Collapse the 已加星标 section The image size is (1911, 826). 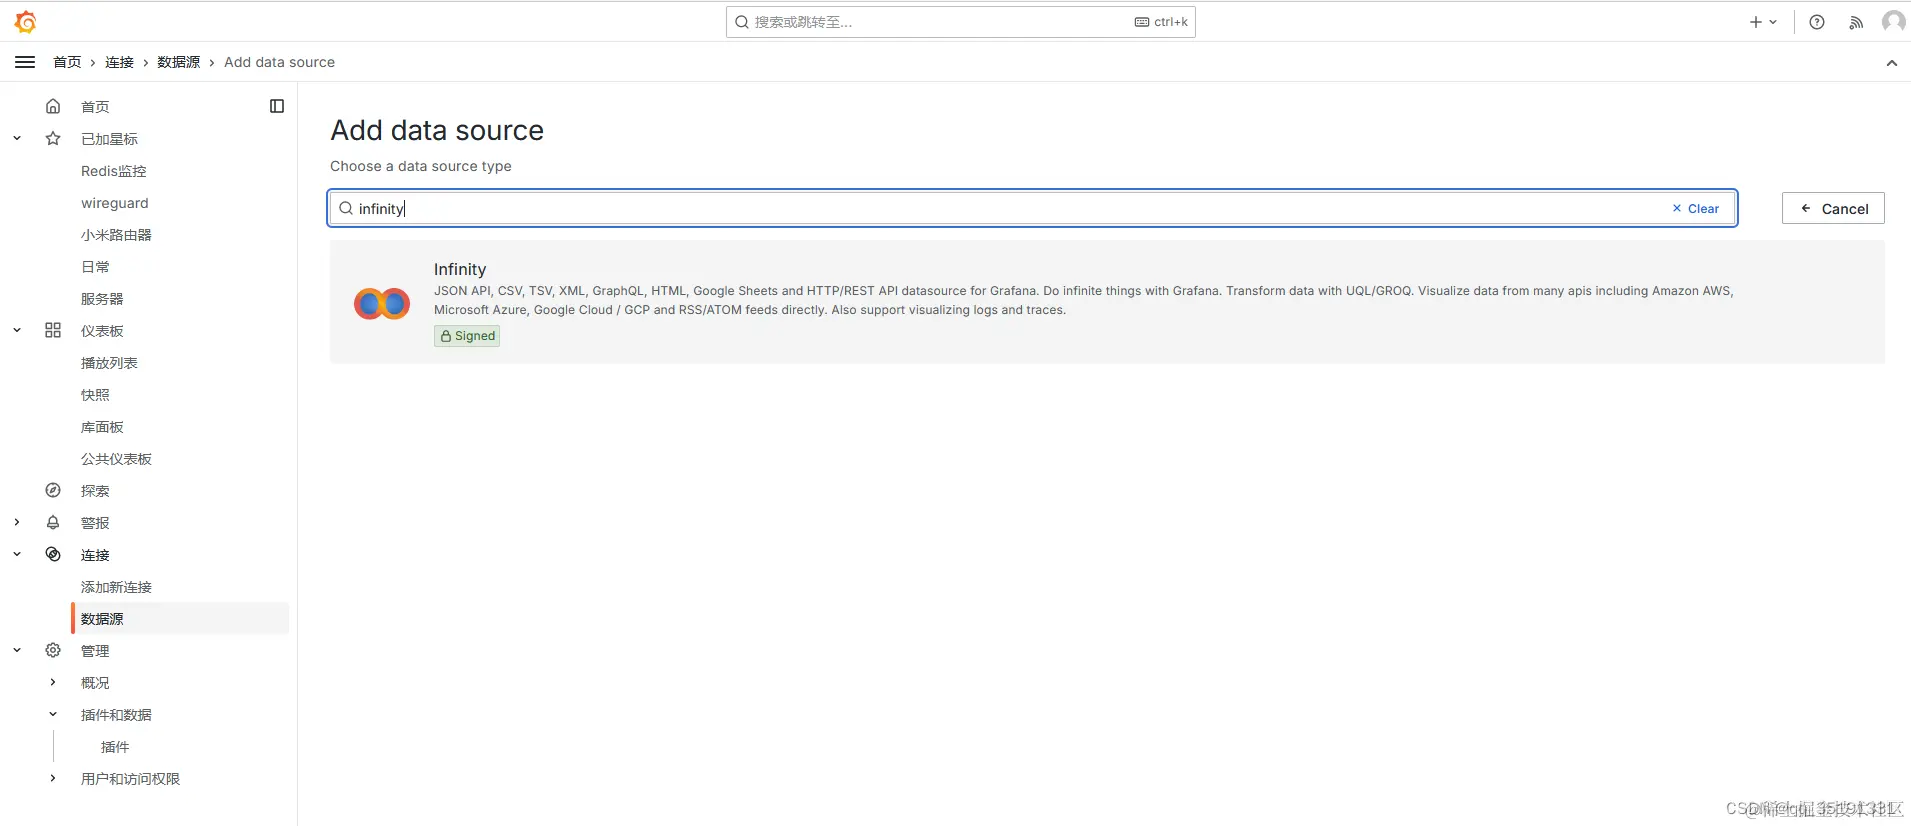(17, 139)
